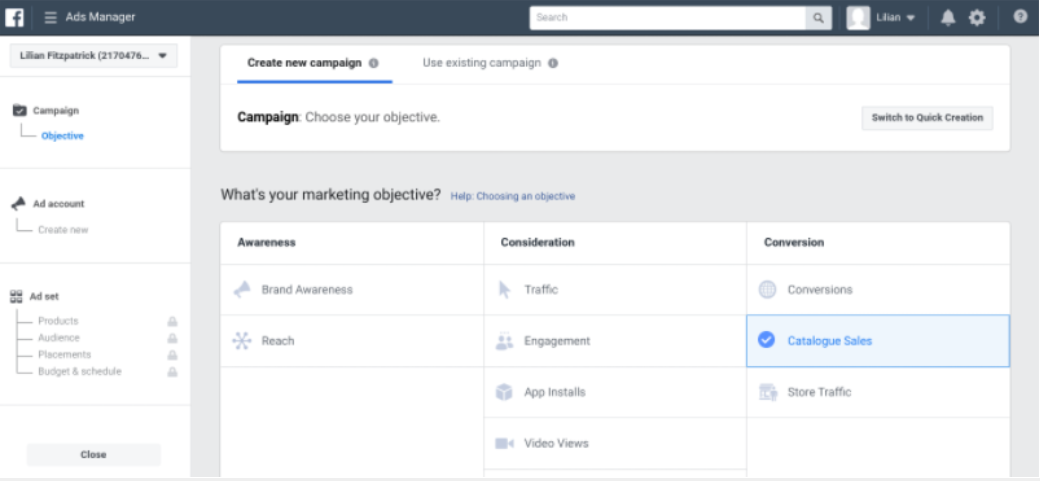Switch to Use existing campaign tab

pos(481,63)
